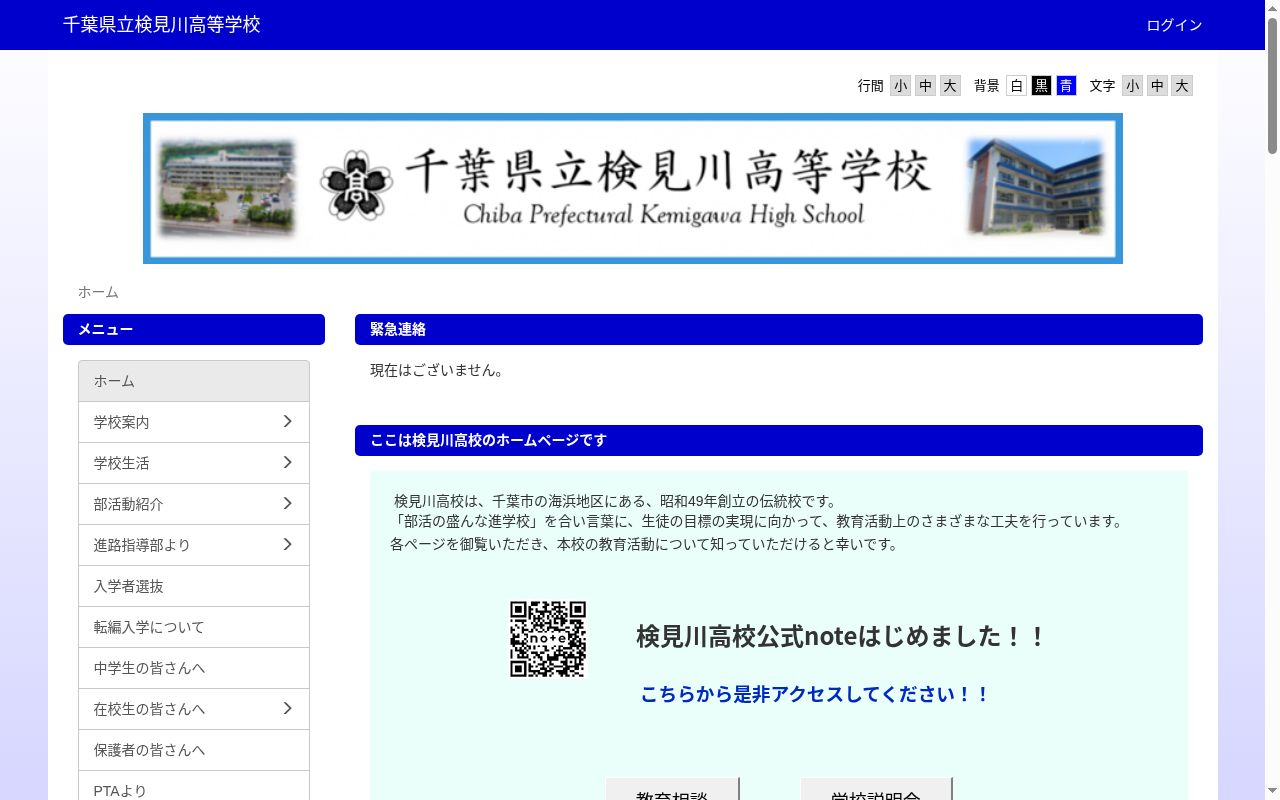The width and height of the screenshot is (1280, 800).
Task: Select ホーム in the side menu
Action: tap(194, 381)
